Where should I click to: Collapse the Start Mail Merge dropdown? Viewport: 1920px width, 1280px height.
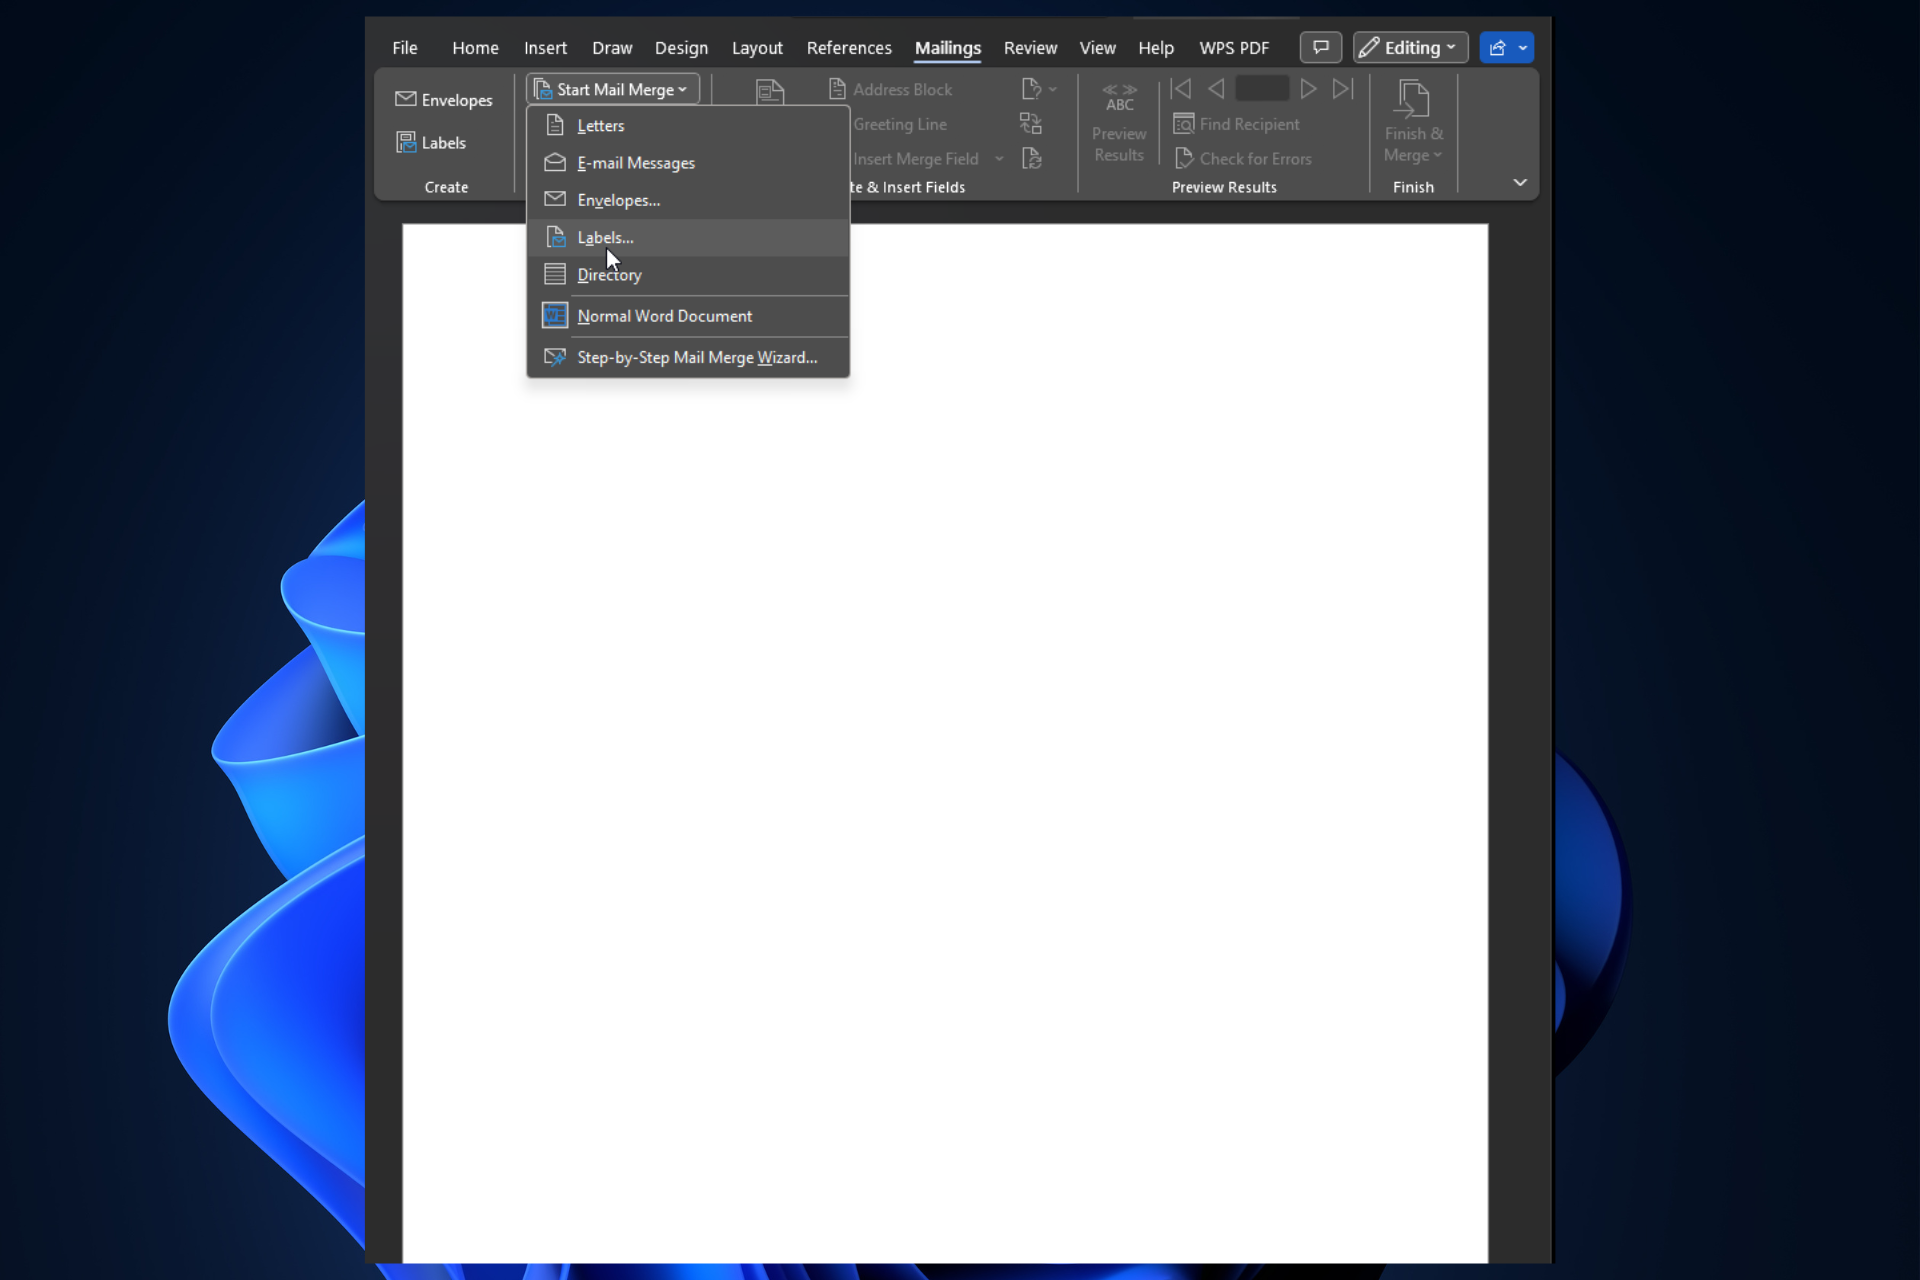coord(613,89)
